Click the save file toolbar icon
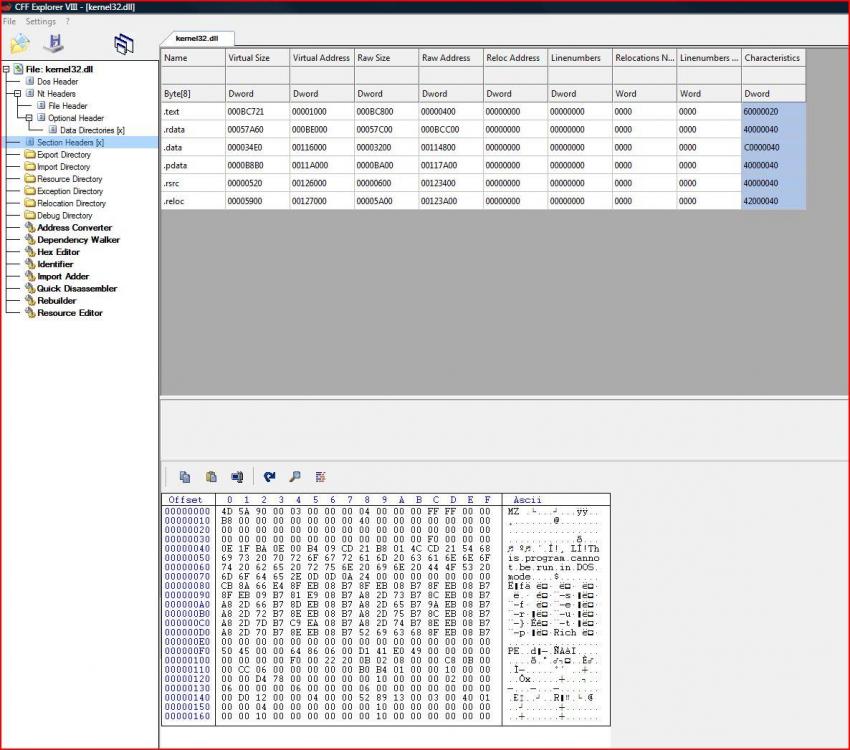 coord(53,43)
